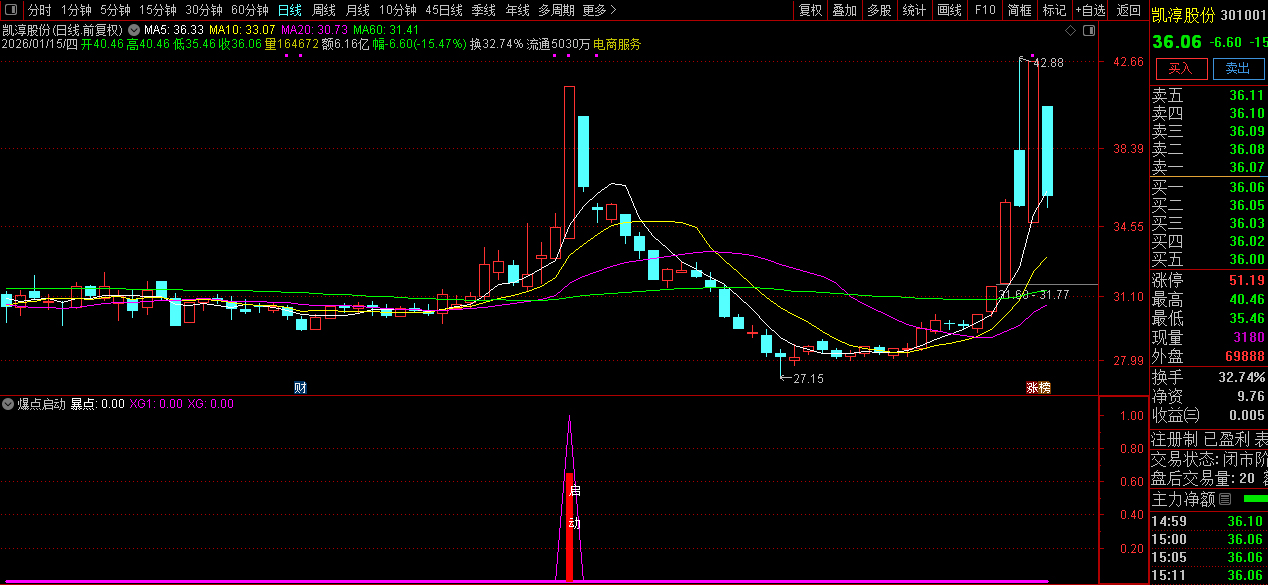Click the 统计 statistics button
This screenshot has height=585, width=1268.
pyautogui.click(x=914, y=10)
